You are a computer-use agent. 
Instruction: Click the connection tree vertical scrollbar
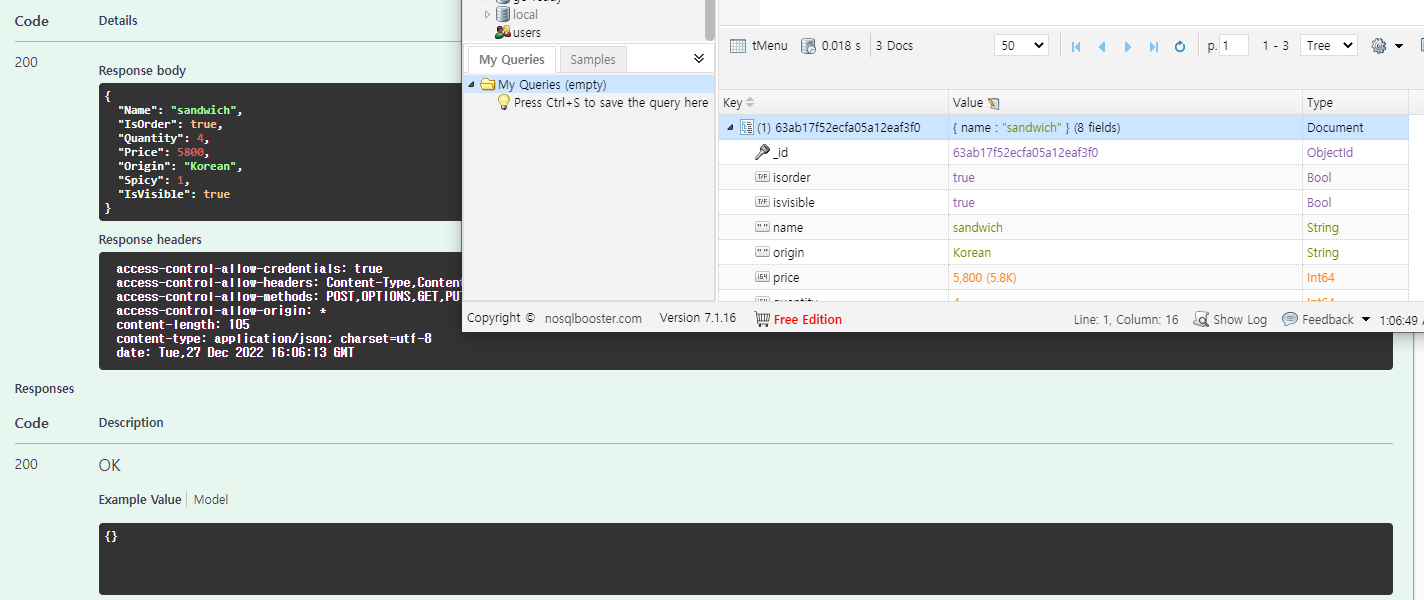tap(710, 20)
